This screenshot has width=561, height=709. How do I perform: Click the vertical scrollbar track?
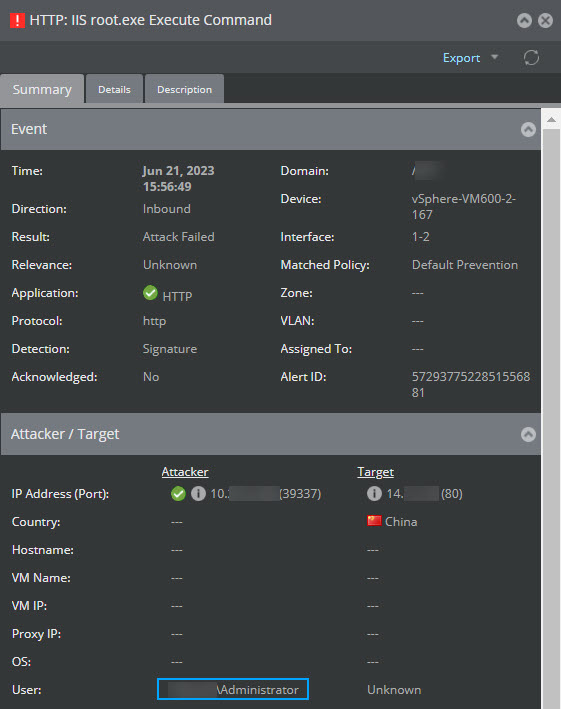(551, 419)
